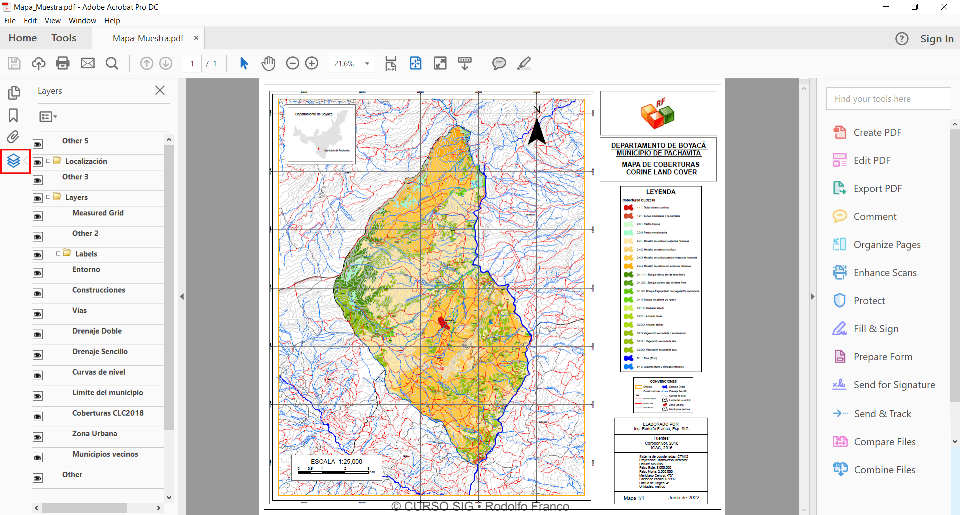Toggle visibility of Drenaje Doble layer

39,335
